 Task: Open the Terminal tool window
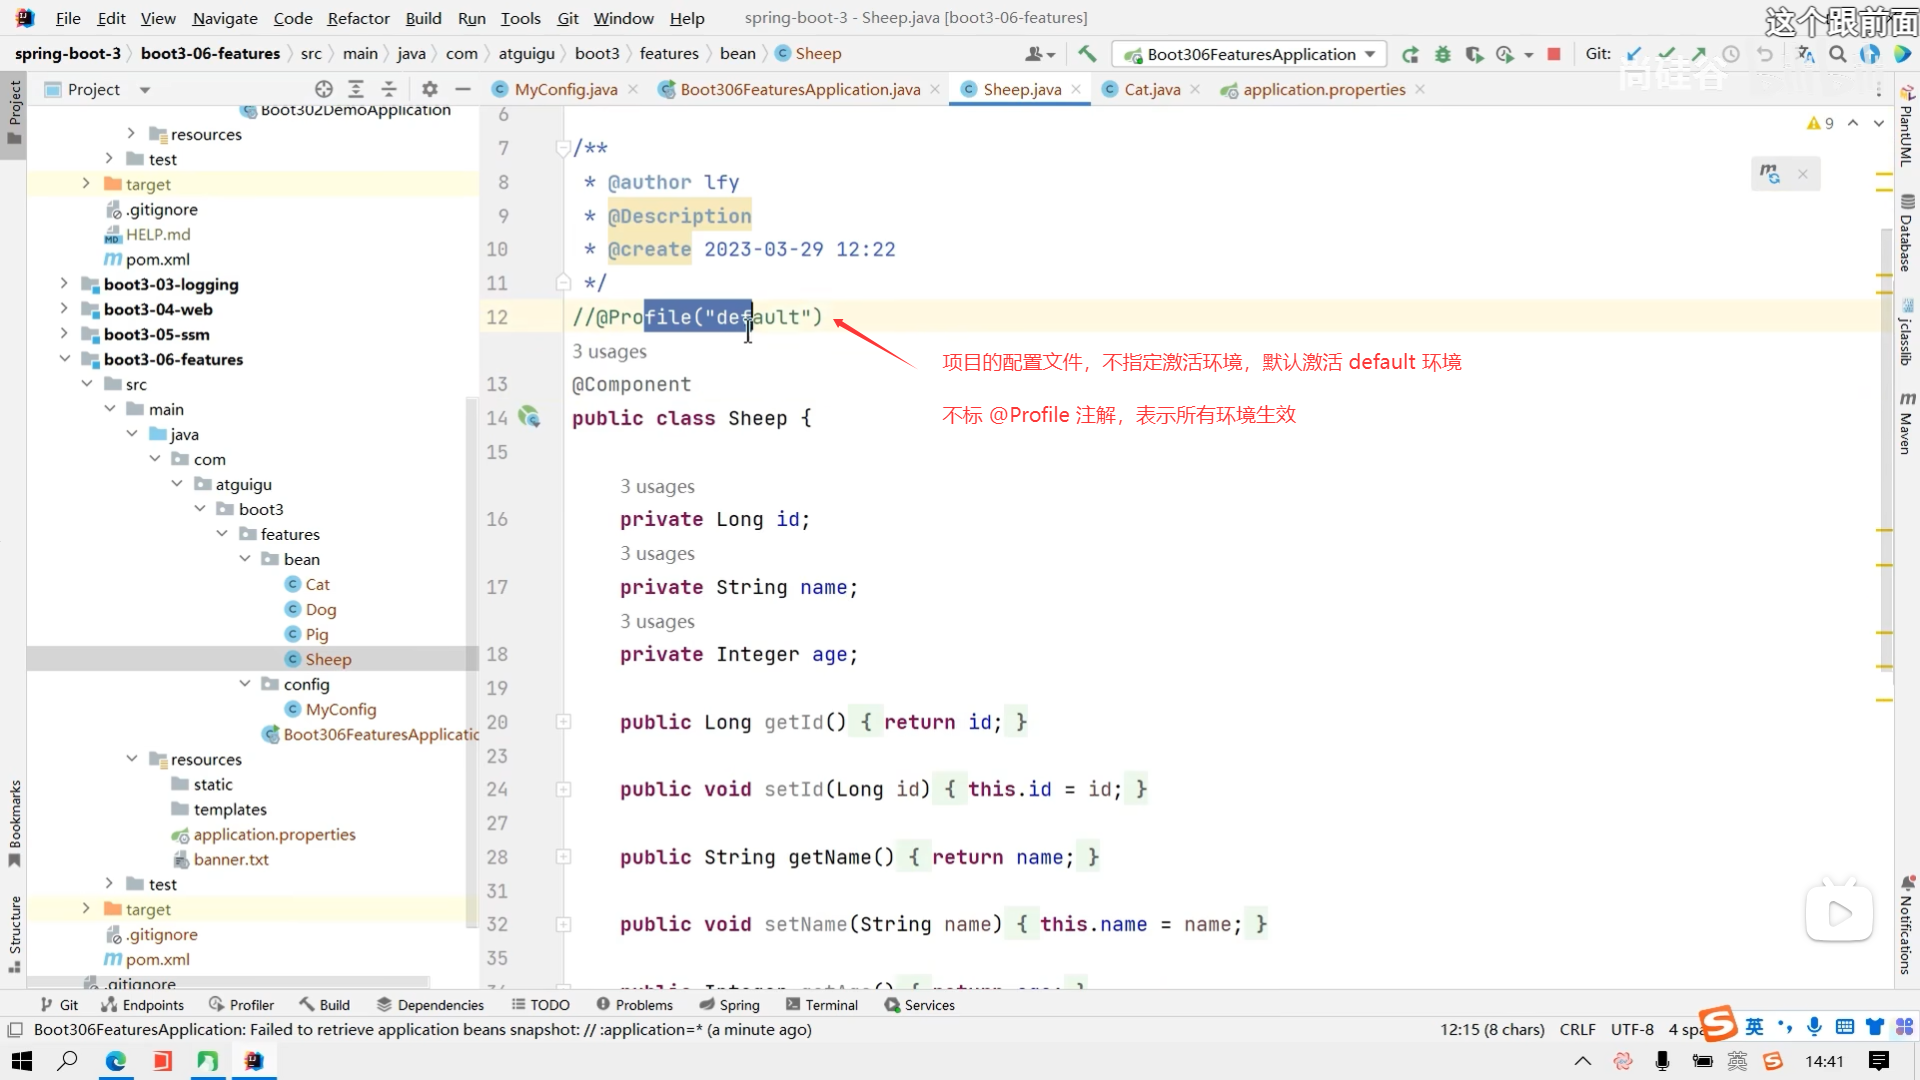pos(821,1005)
